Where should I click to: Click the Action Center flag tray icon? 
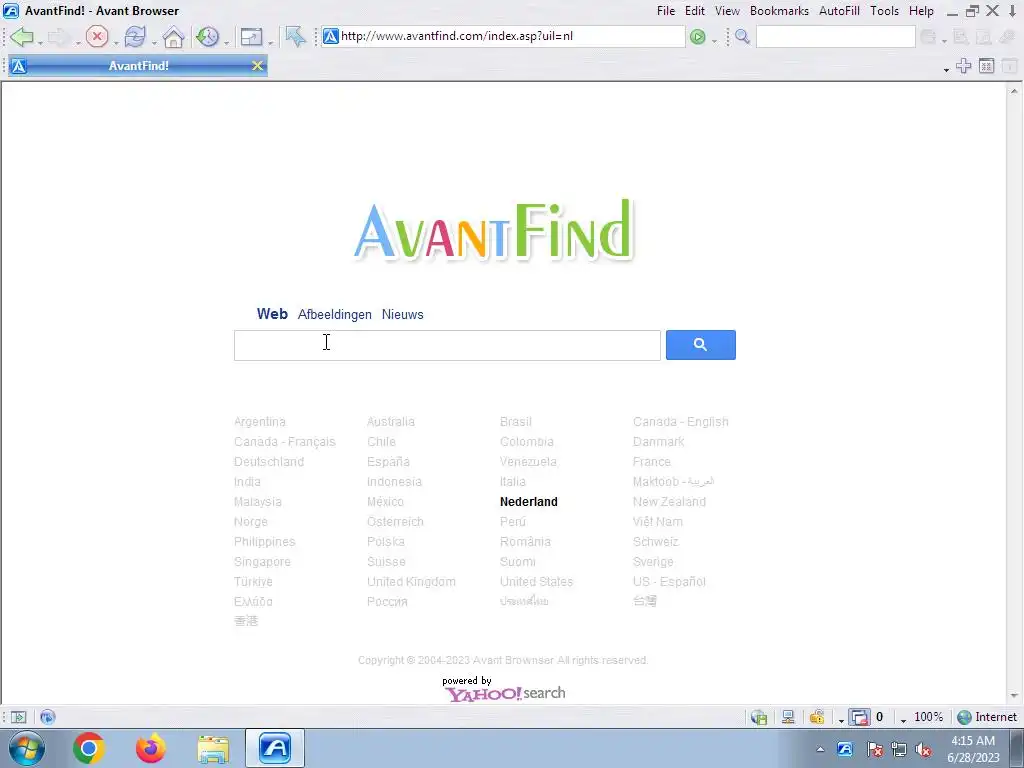coord(875,750)
